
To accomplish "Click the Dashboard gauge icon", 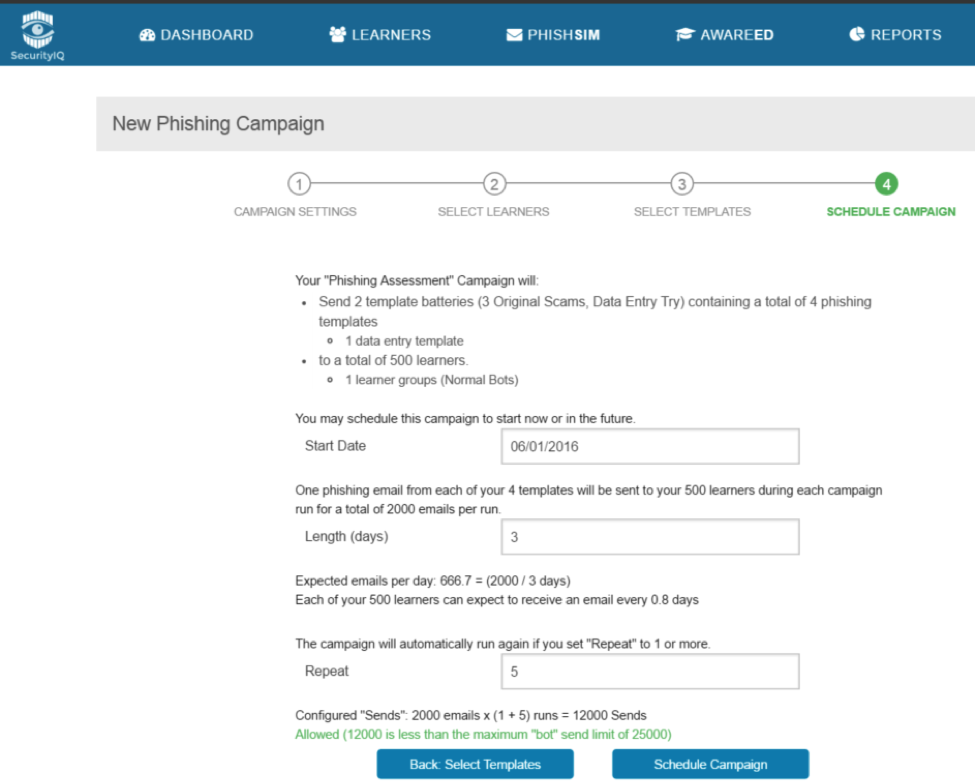I will pos(147,35).
